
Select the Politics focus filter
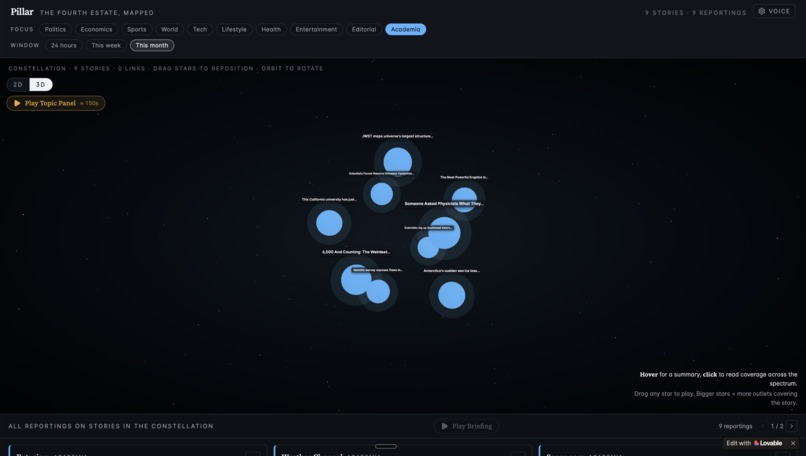coord(55,29)
